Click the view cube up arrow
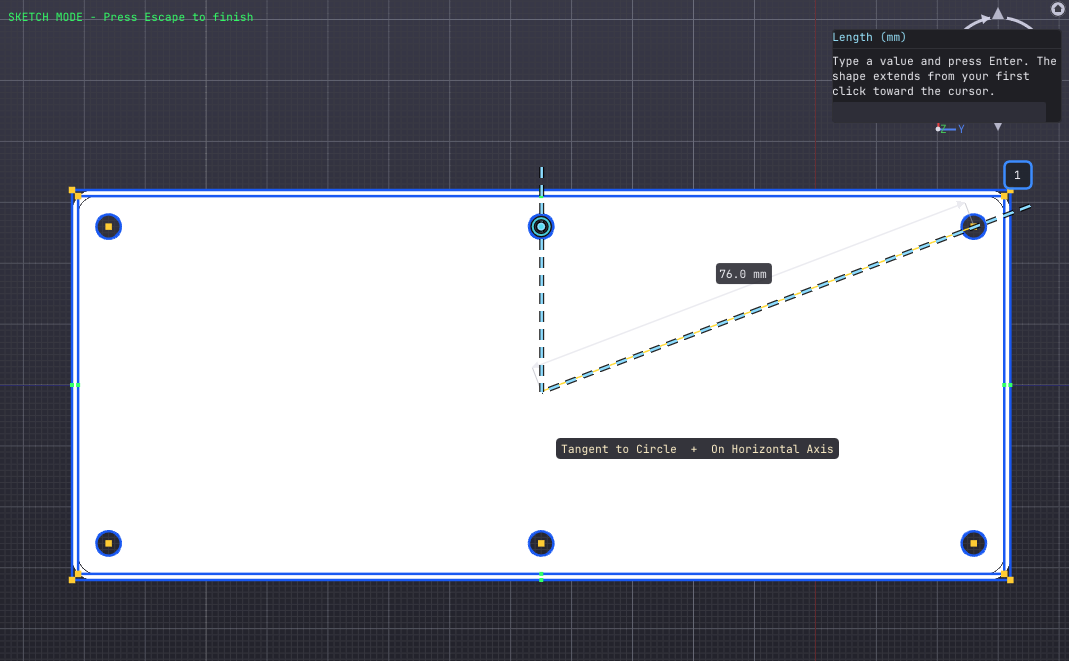The width and height of the screenshot is (1069, 661). point(998,13)
